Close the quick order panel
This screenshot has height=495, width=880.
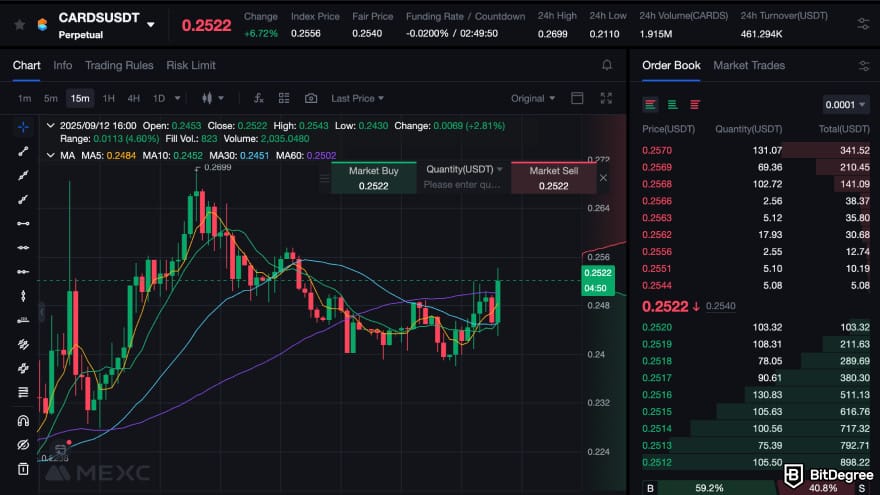tap(603, 178)
